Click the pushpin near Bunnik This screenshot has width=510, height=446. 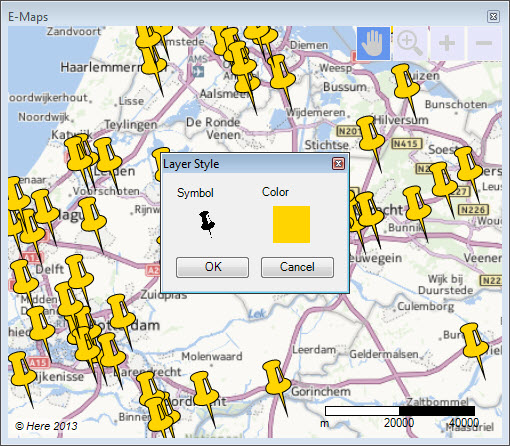tap(417, 208)
